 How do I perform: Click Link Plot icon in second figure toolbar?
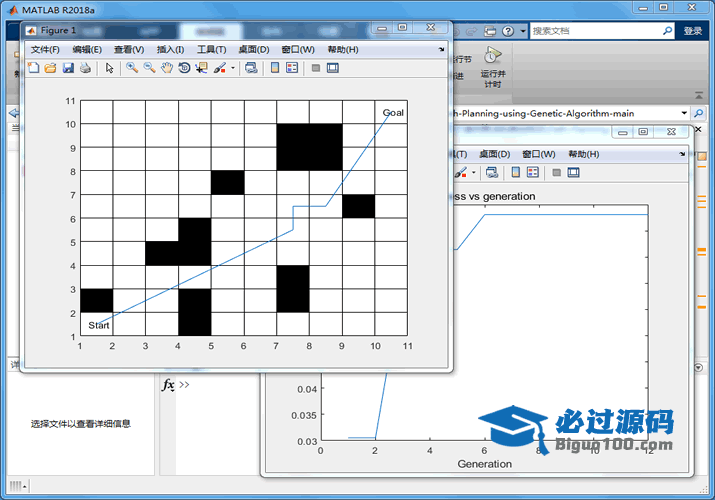pos(492,172)
